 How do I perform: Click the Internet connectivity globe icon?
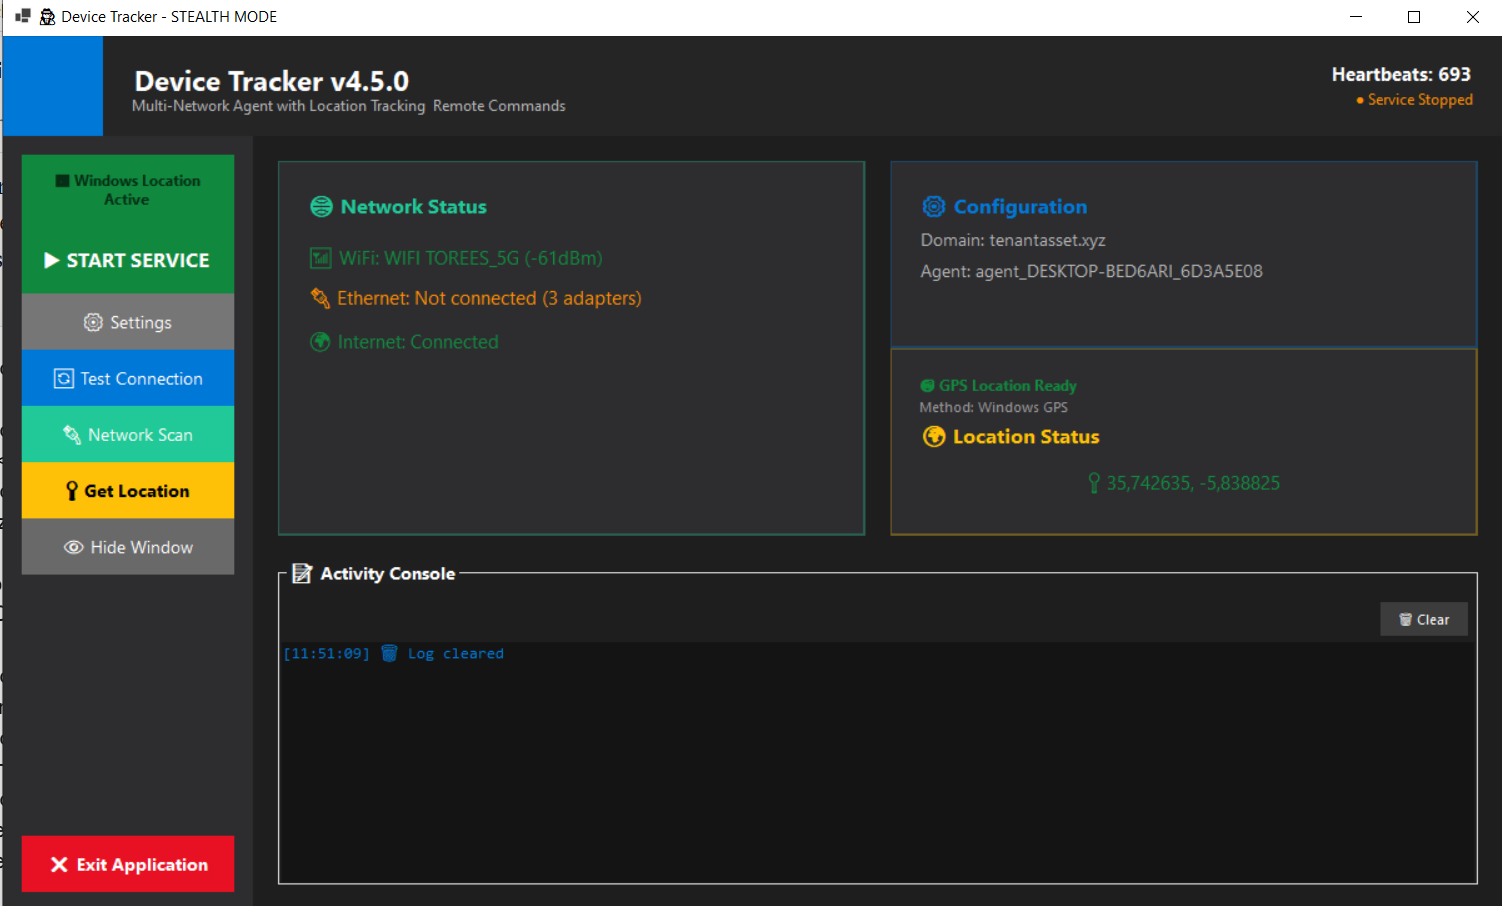(x=320, y=341)
